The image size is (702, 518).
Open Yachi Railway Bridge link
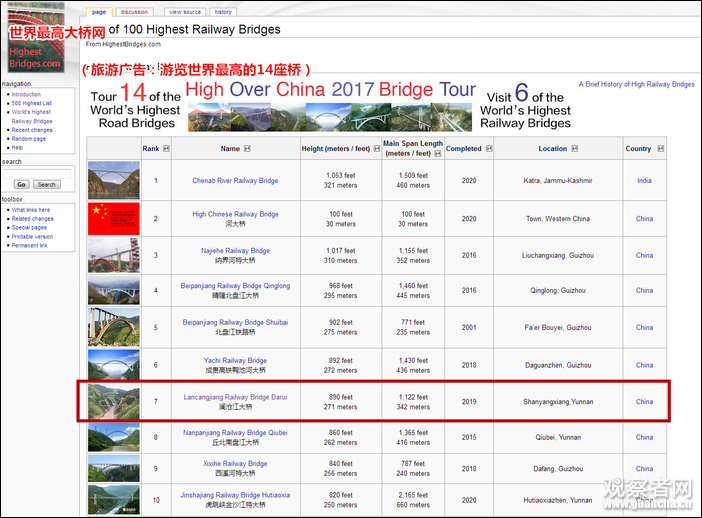(x=235, y=360)
